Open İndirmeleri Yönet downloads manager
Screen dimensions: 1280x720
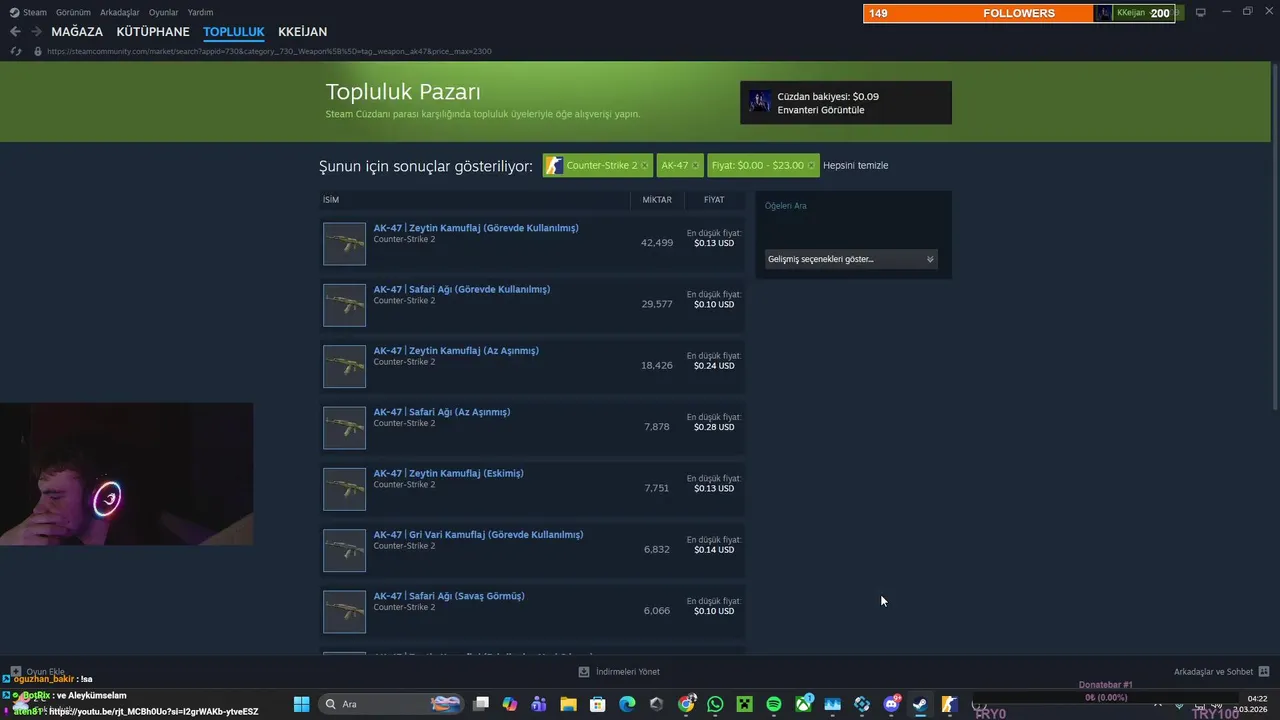coord(620,672)
